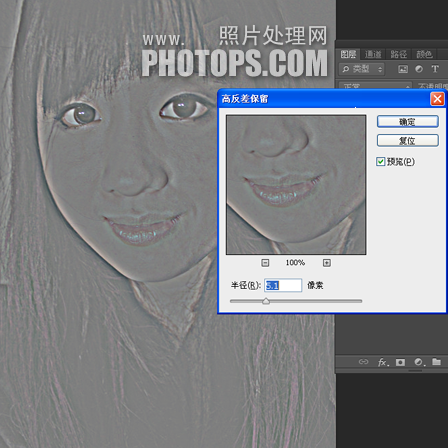Filter layers by pixel layers icon
The height and width of the screenshot is (448, 448).
pos(403,69)
